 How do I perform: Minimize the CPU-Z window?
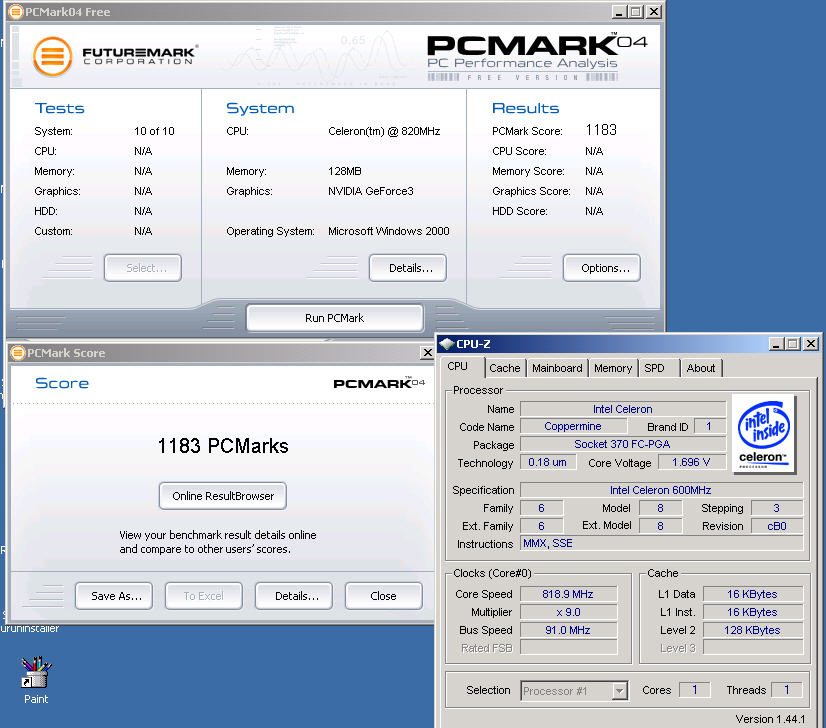[775, 344]
